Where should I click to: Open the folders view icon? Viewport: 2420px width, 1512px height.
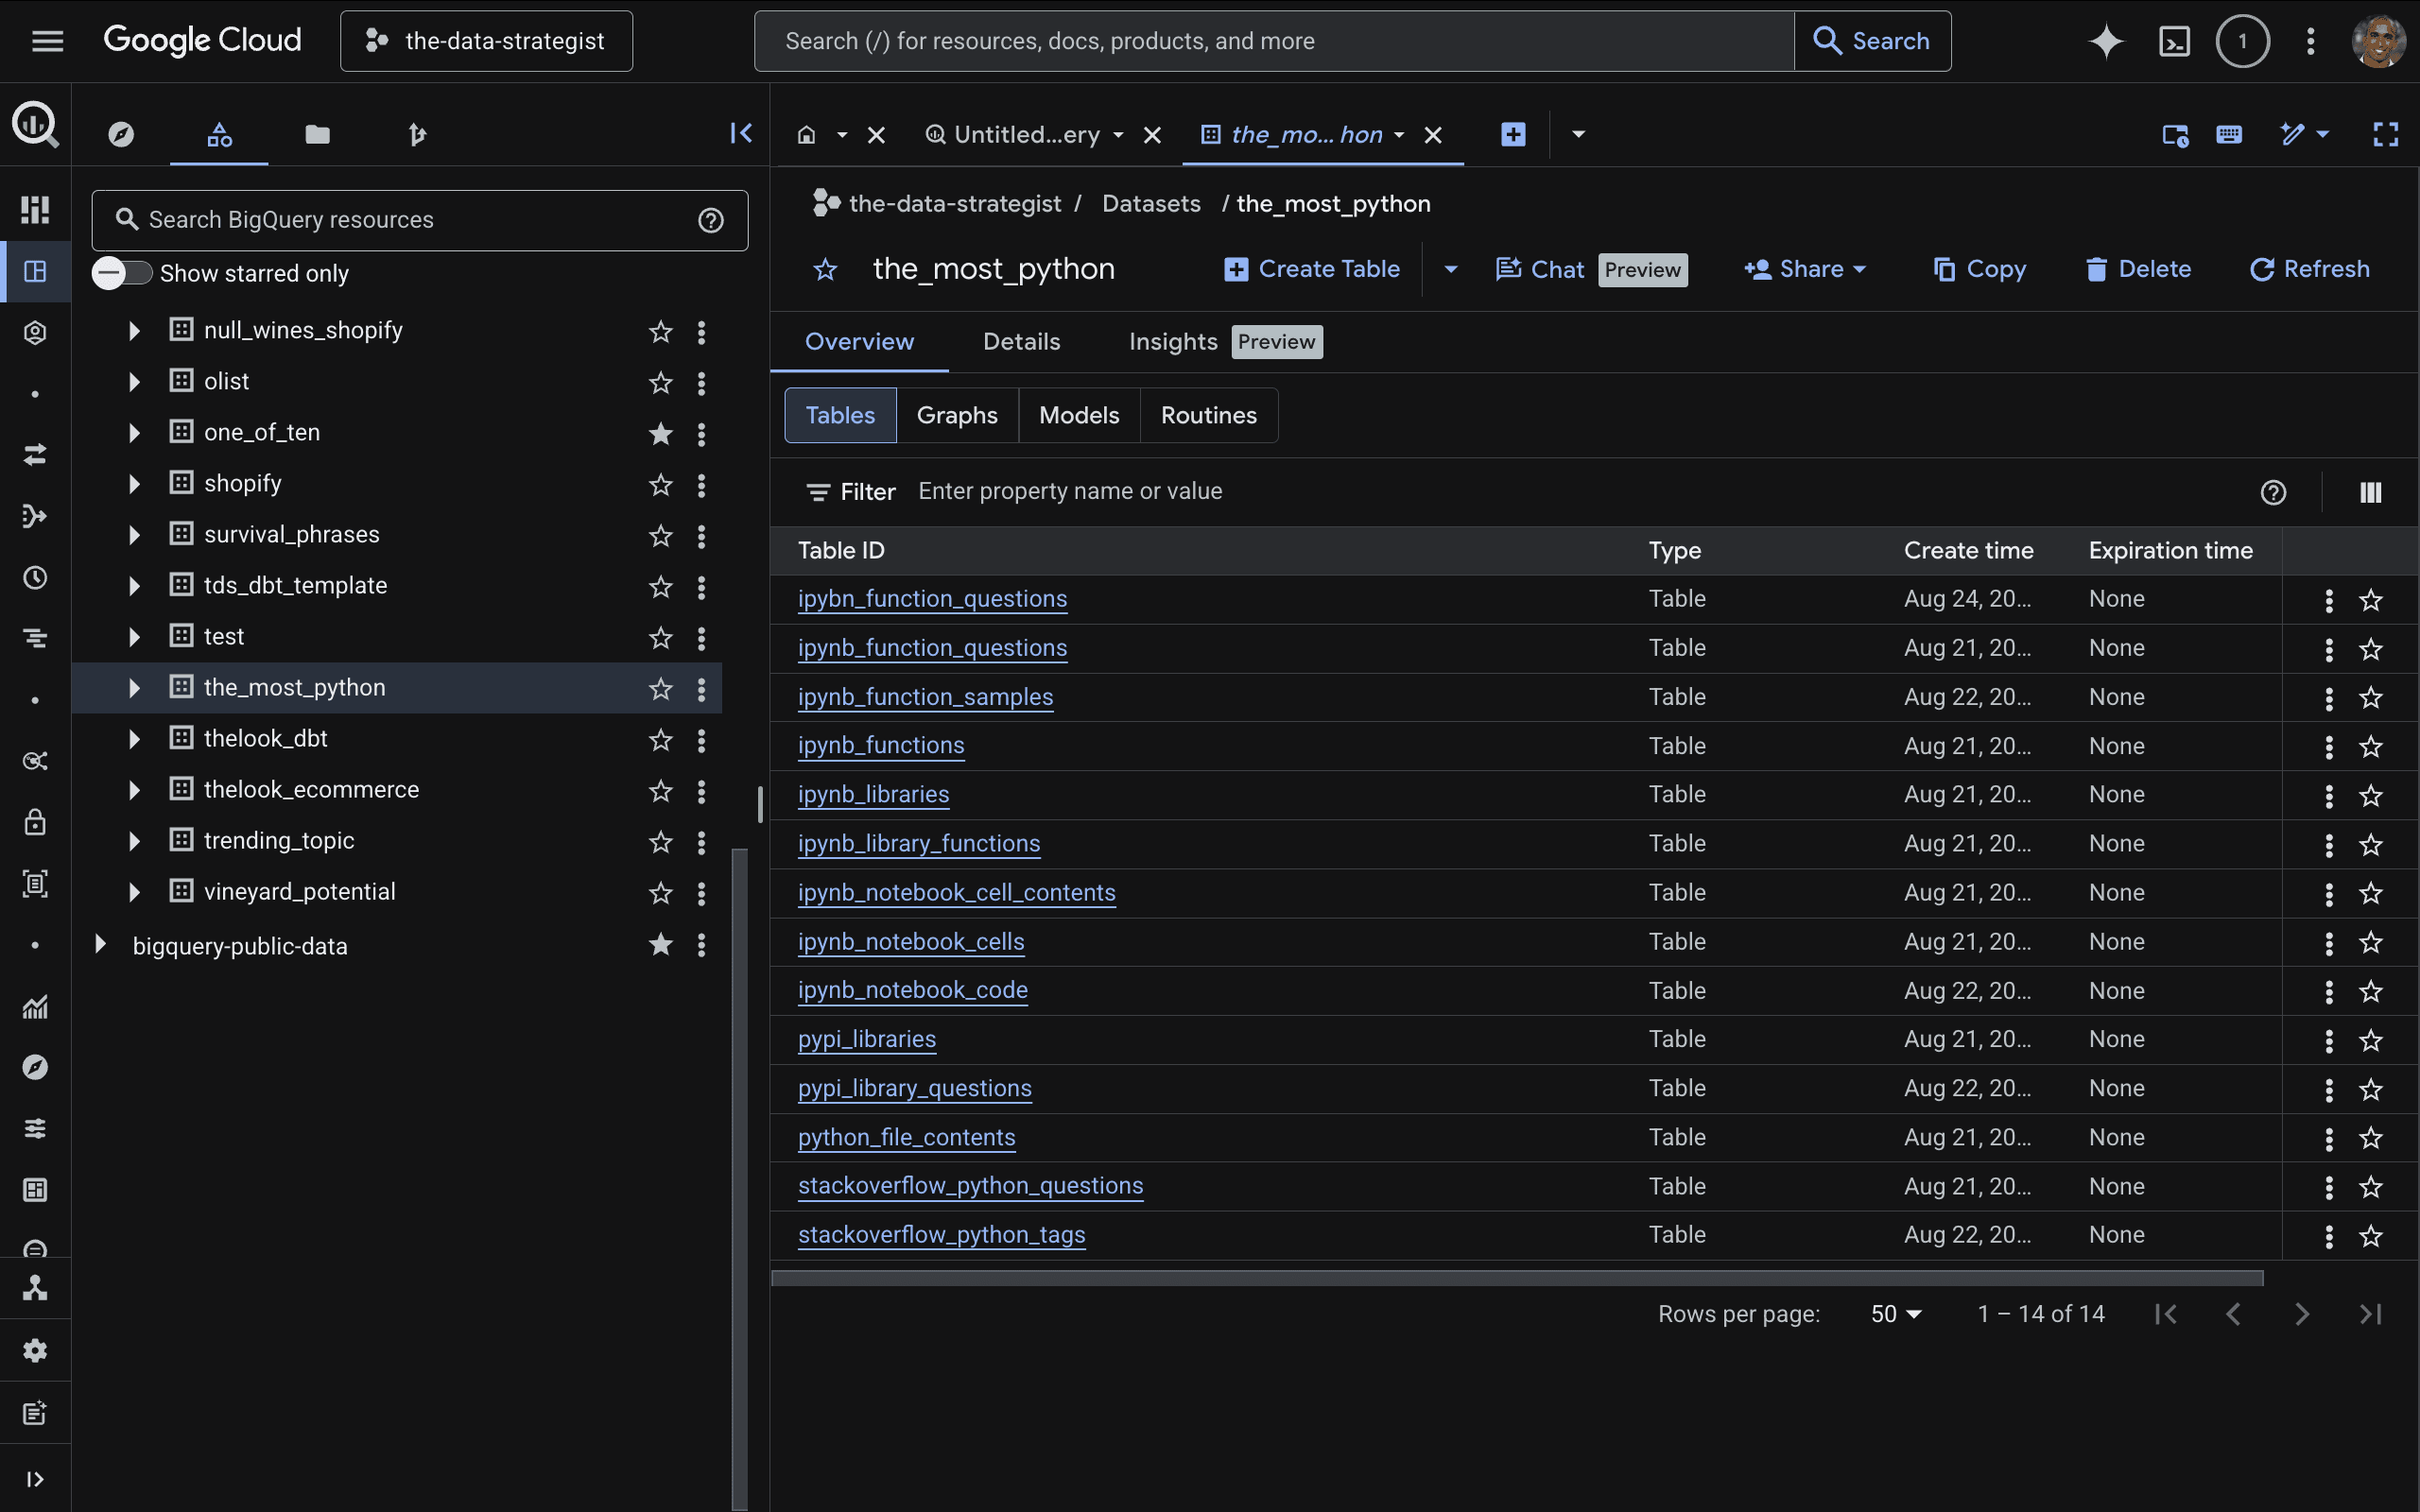317,134
